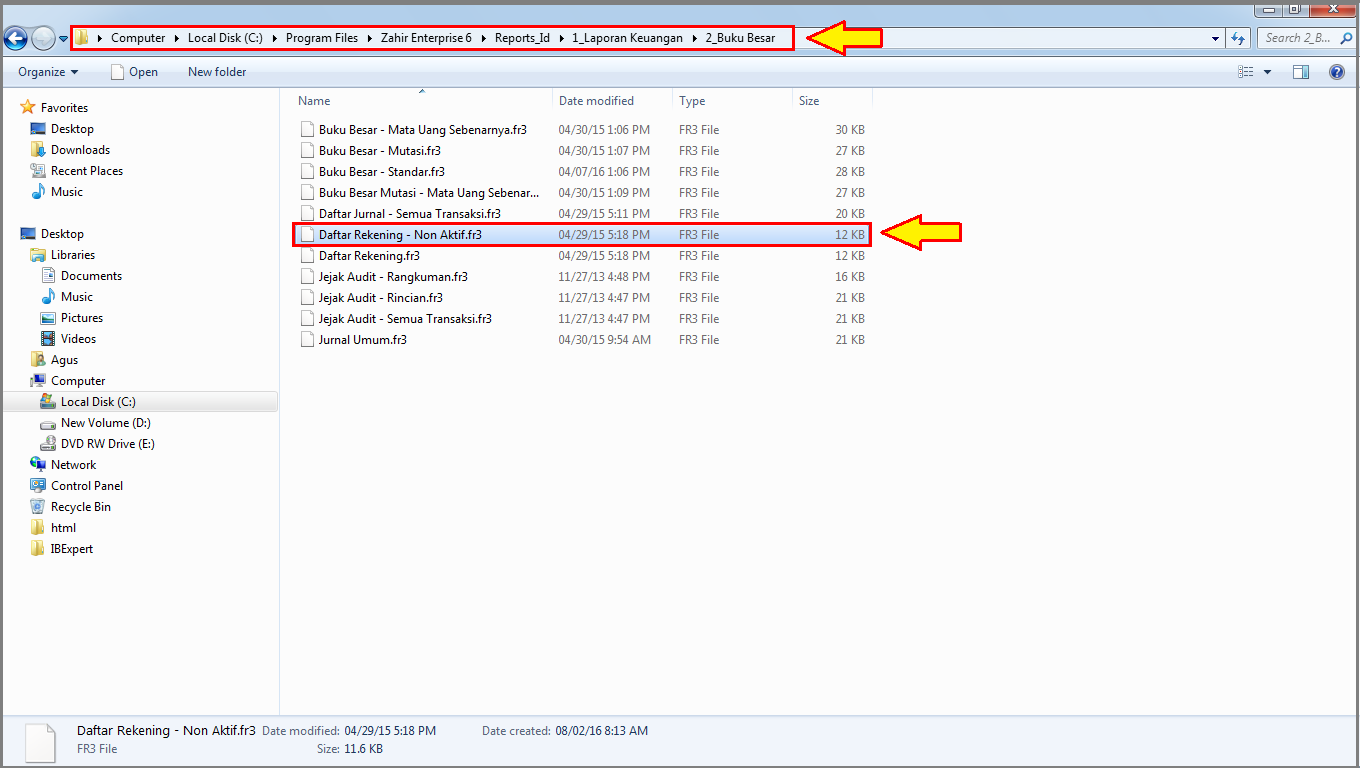This screenshot has height=768, width=1360.
Task: Open the html folder in tree
Action: (63, 528)
